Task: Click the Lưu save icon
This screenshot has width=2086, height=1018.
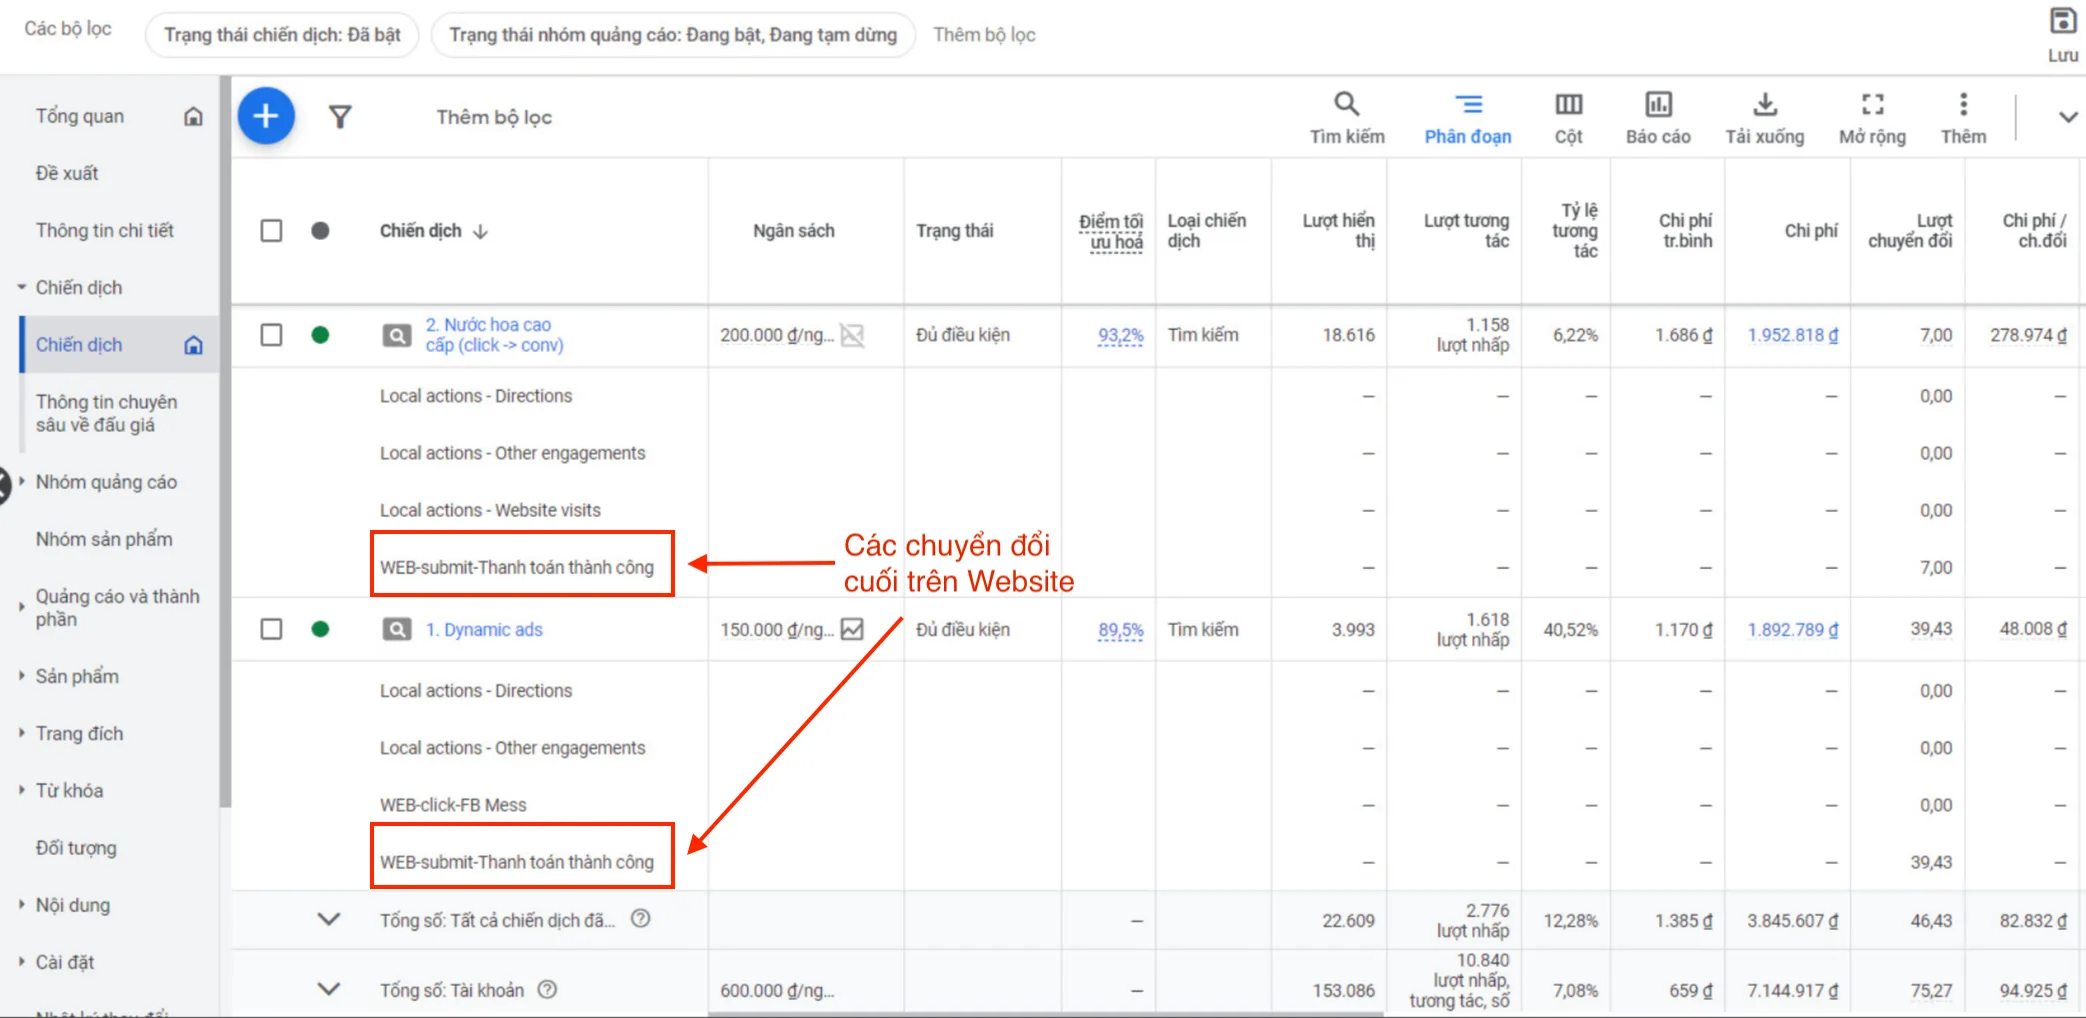Action: click(x=2062, y=21)
